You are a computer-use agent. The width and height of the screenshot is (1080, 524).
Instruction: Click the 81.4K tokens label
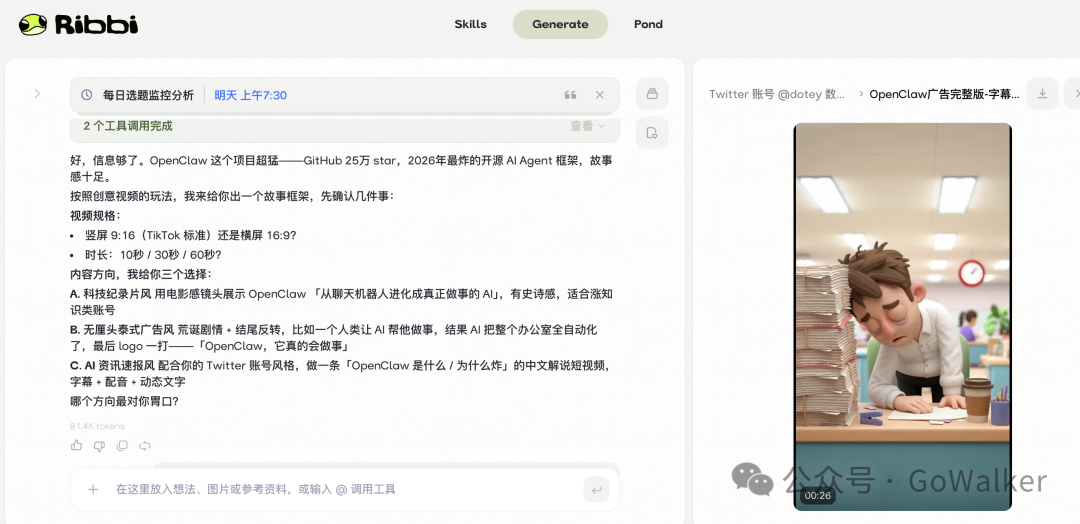(98, 426)
